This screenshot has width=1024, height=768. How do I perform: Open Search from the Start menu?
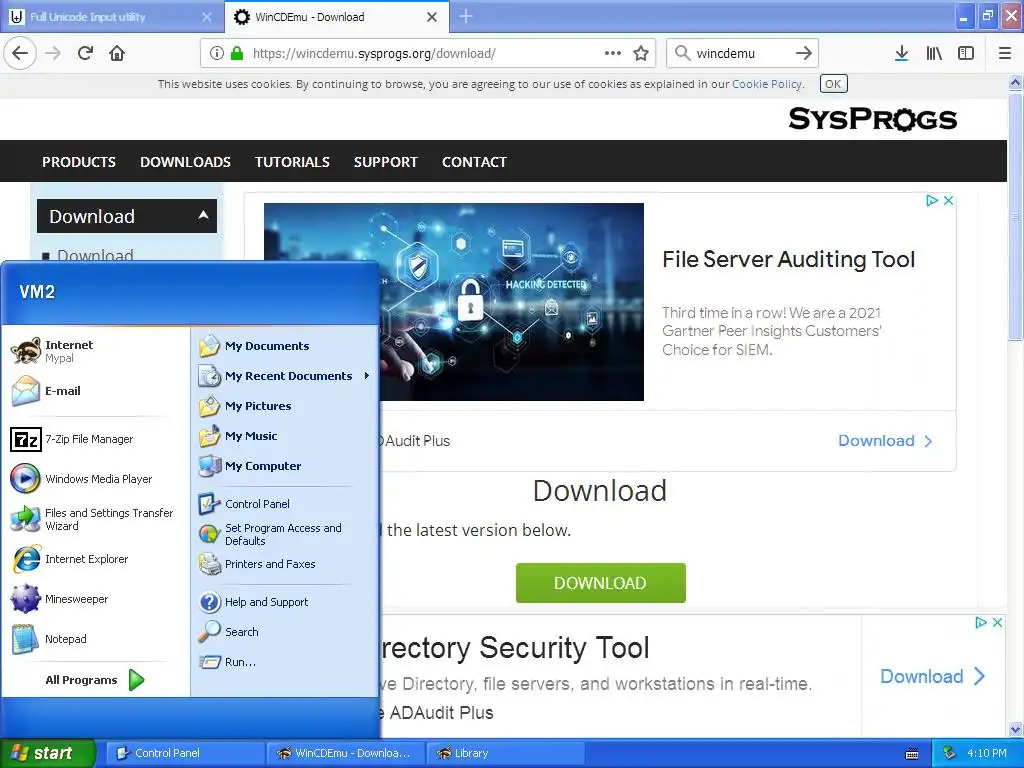pos(285,632)
